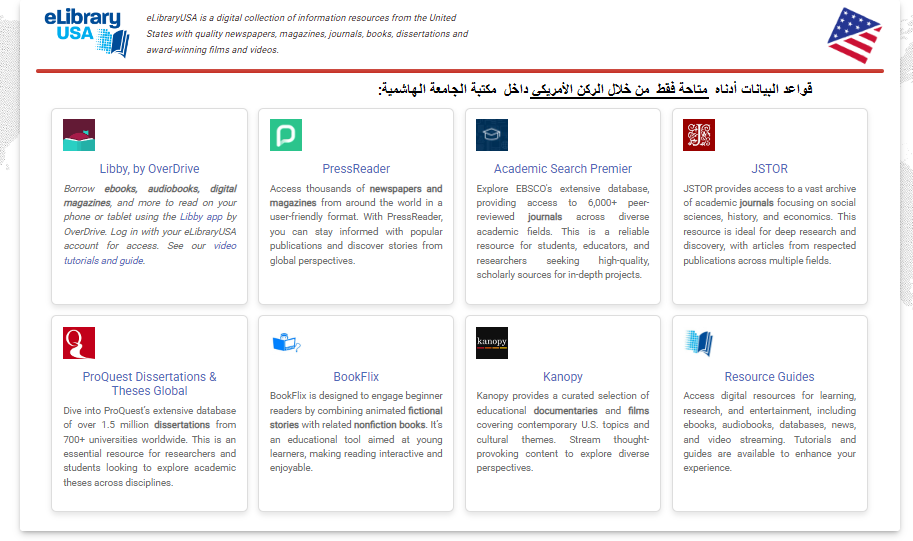Image resolution: width=913 pixels, height=541 pixels.
Task: Click the Libby card description text
Action: tap(149, 224)
